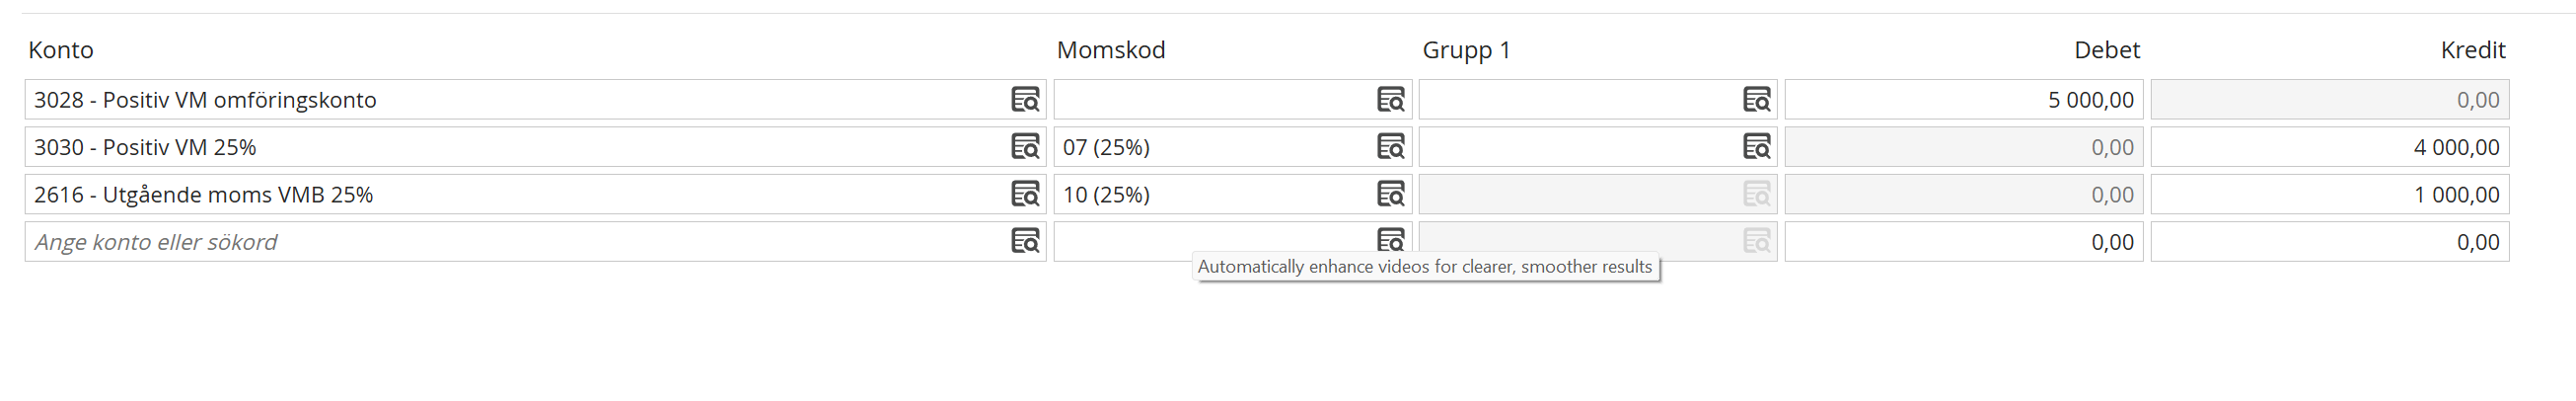Open Grupp 1 lookup in first row
Image resolution: width=2576 pixels, height=401 pixels.
1757,100
